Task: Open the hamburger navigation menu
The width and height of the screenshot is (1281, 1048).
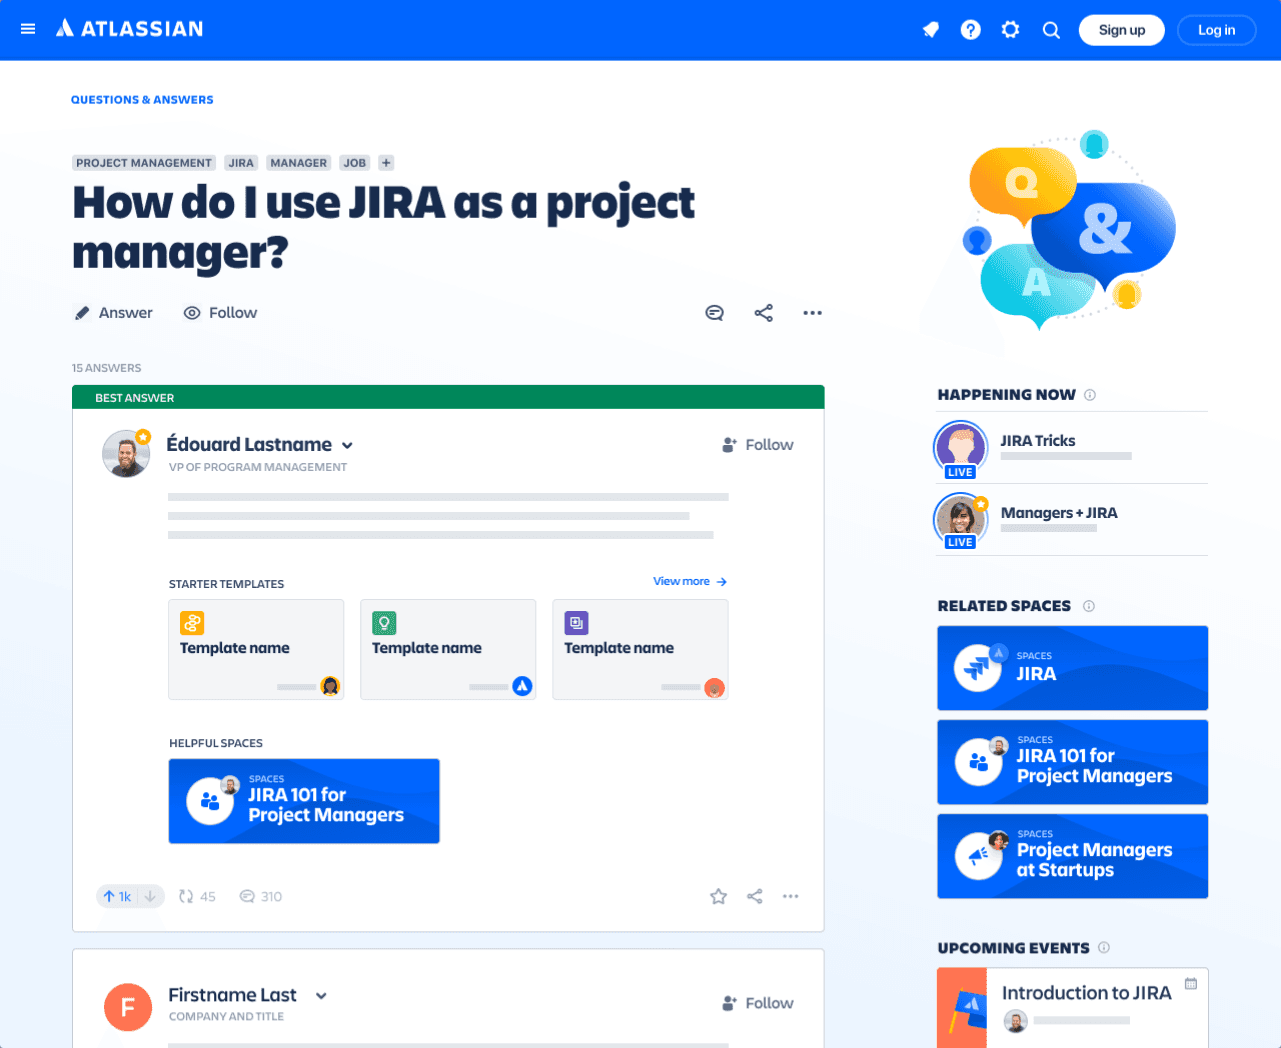Action: coord(28,29)
